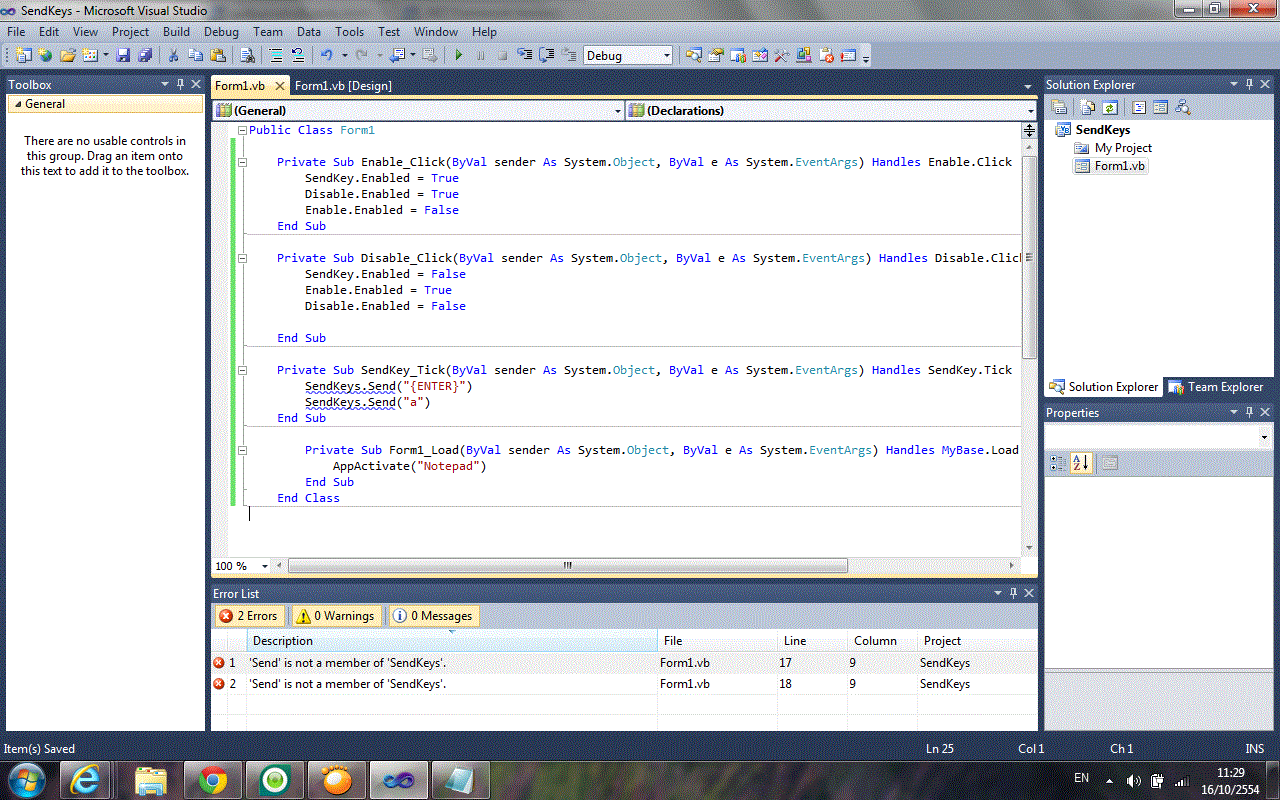Click the Step Into debug icon
Viewport: 1280px width, 800px height.
tap(526, 56)
